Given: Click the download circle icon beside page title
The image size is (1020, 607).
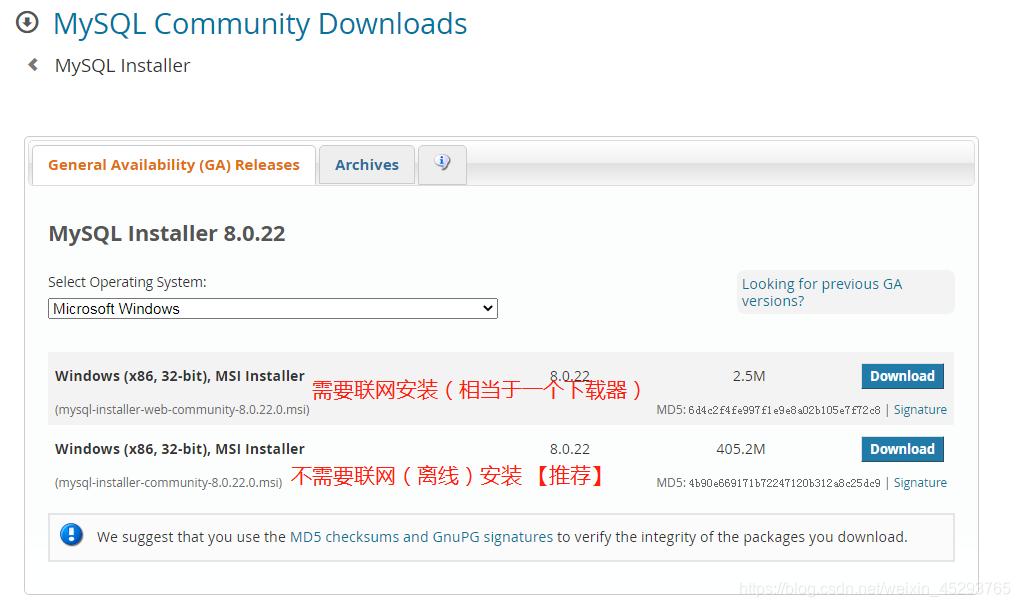Looking at the screenshot, I should 27,23.
